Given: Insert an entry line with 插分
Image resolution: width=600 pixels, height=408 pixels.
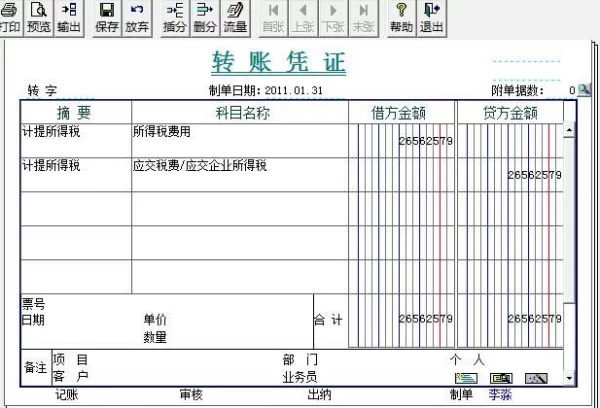Looking at the screenshot, I should click(174, 17).
